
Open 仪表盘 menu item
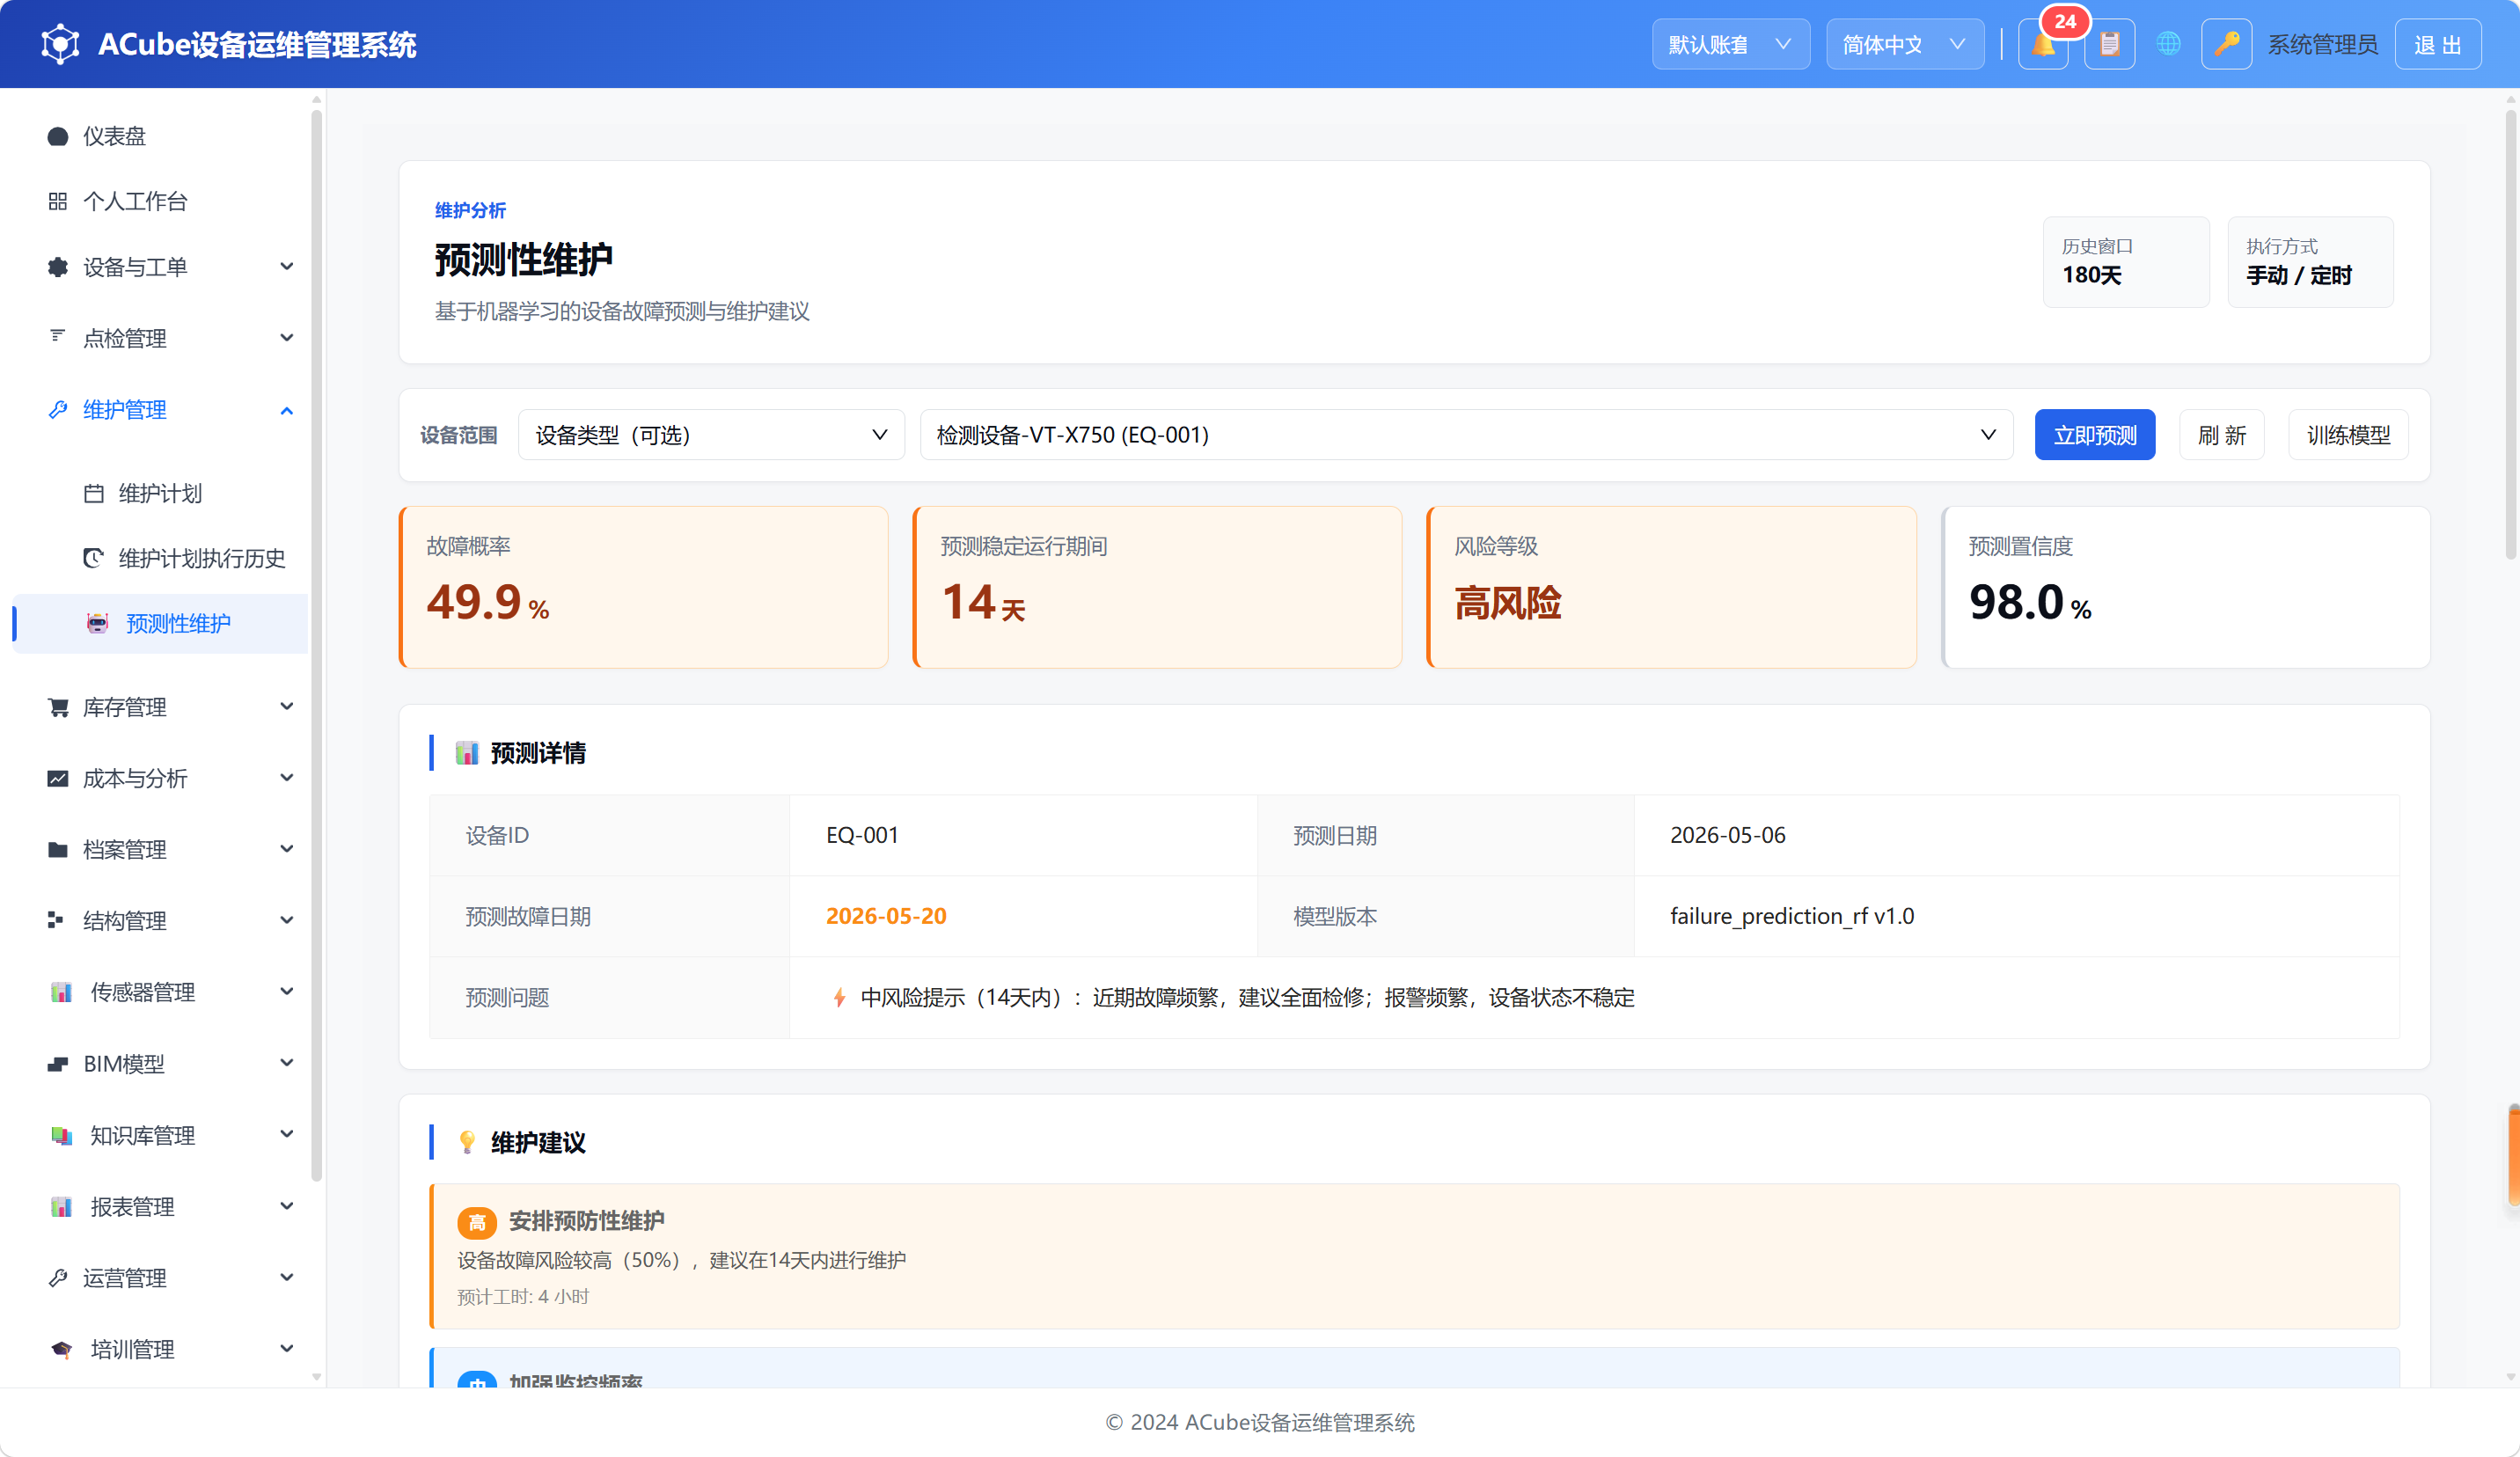[x=160, y=136]
